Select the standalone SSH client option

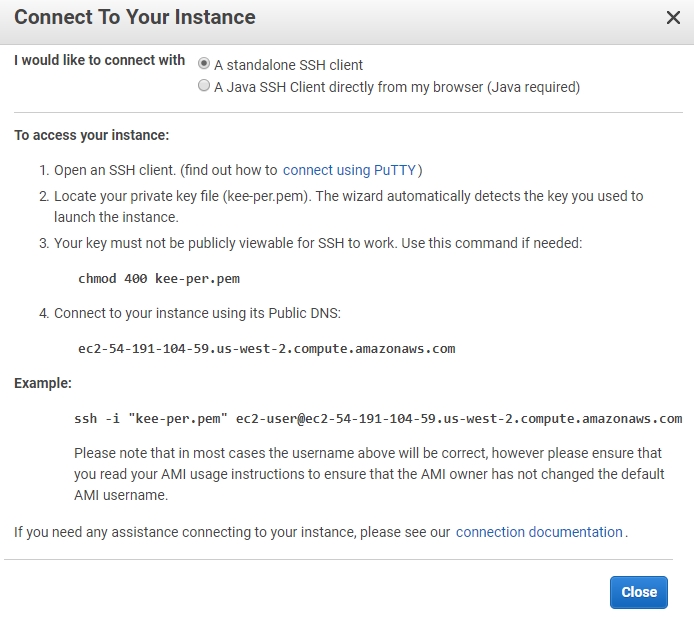[x=205, y=64]
